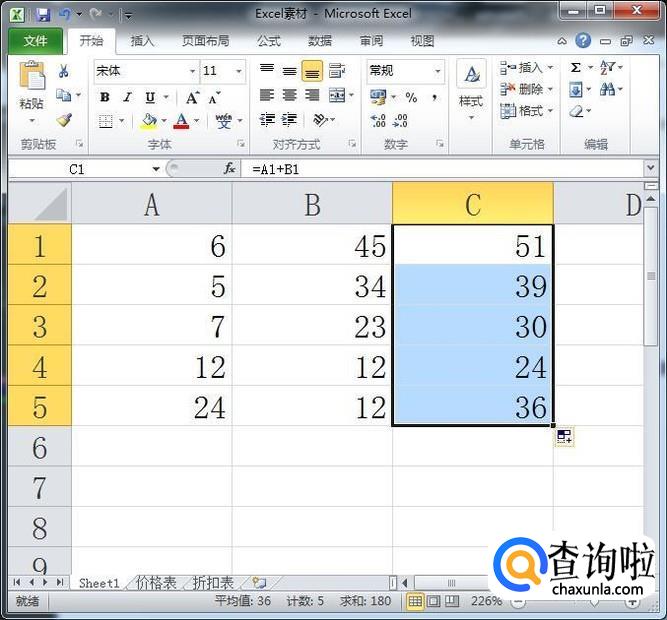Switch to the 插入 ribbon tab
667x620 pixels.
pyautogui.click(x=143, y=41)
